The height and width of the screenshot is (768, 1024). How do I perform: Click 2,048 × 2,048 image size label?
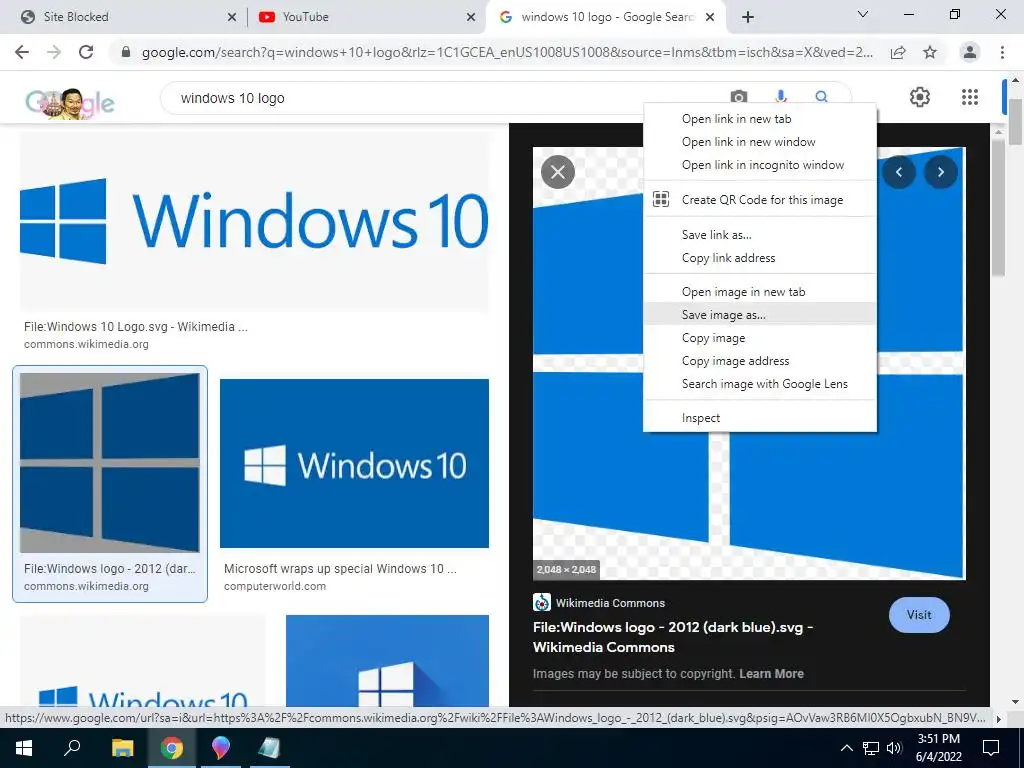(x=566, y=569)
